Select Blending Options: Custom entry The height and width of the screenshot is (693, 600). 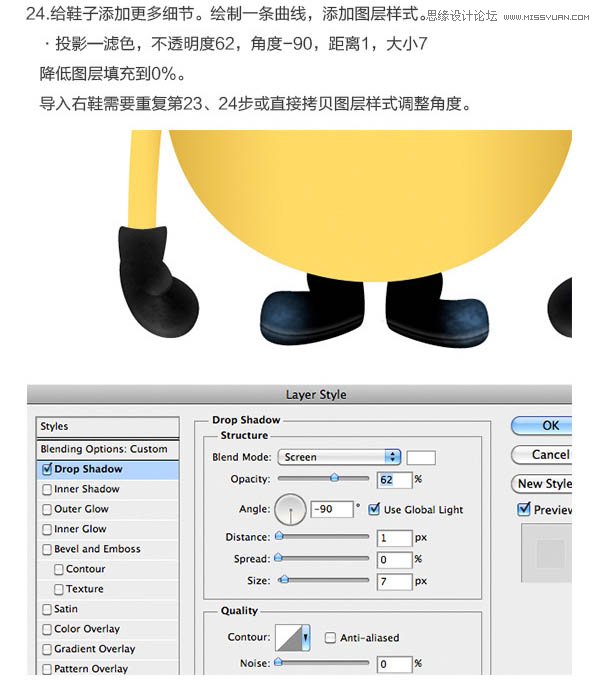pyautogui.click(x=108, y=449)
